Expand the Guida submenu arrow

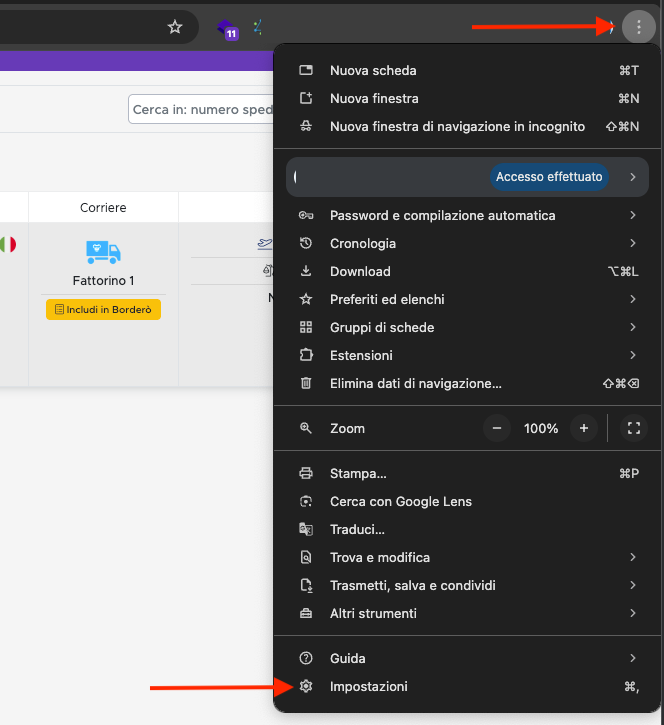633,658
